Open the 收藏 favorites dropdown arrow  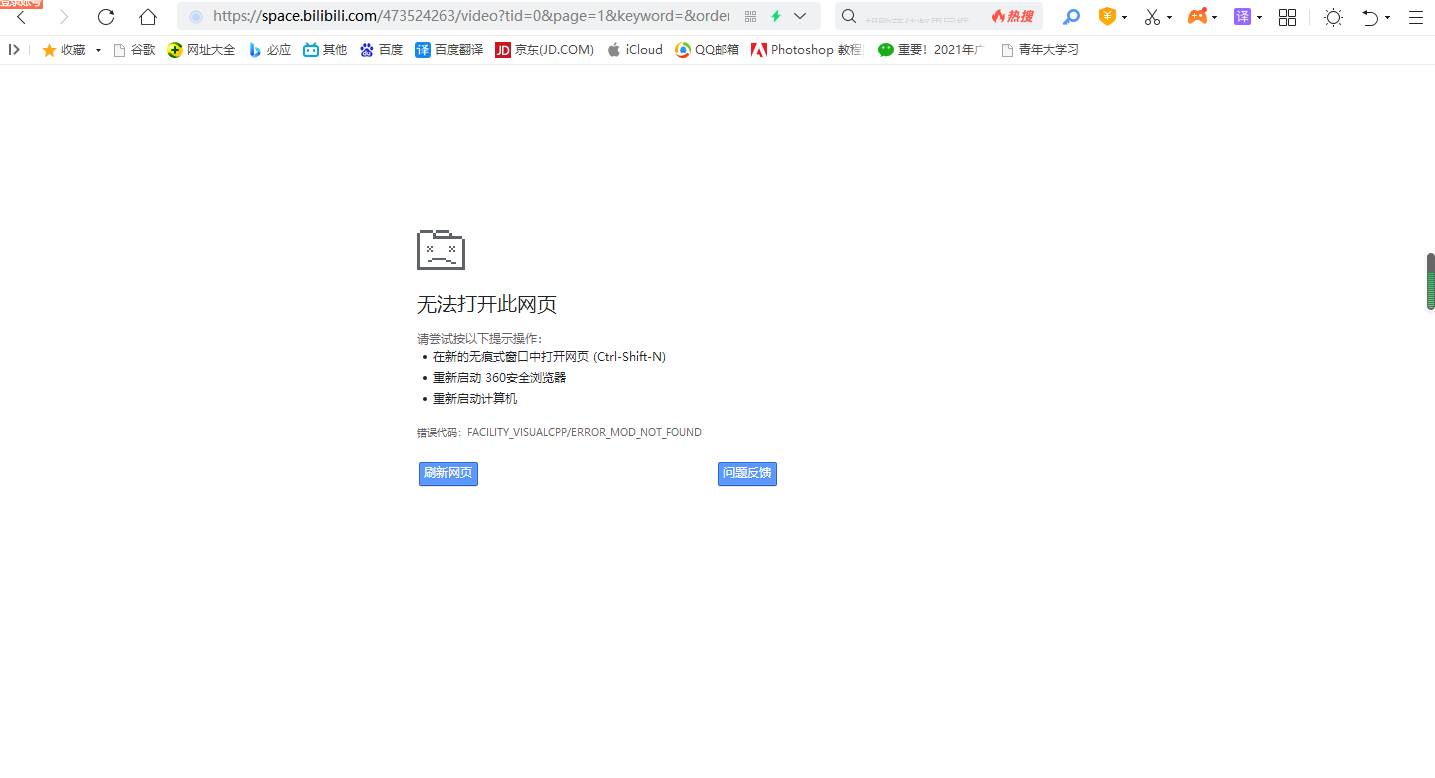[97, 49]
